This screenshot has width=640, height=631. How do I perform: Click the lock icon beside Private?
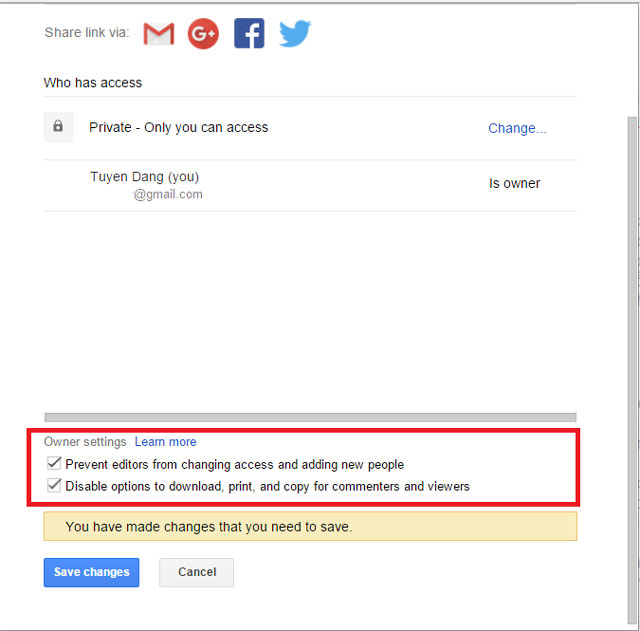(x=58, y=127)
